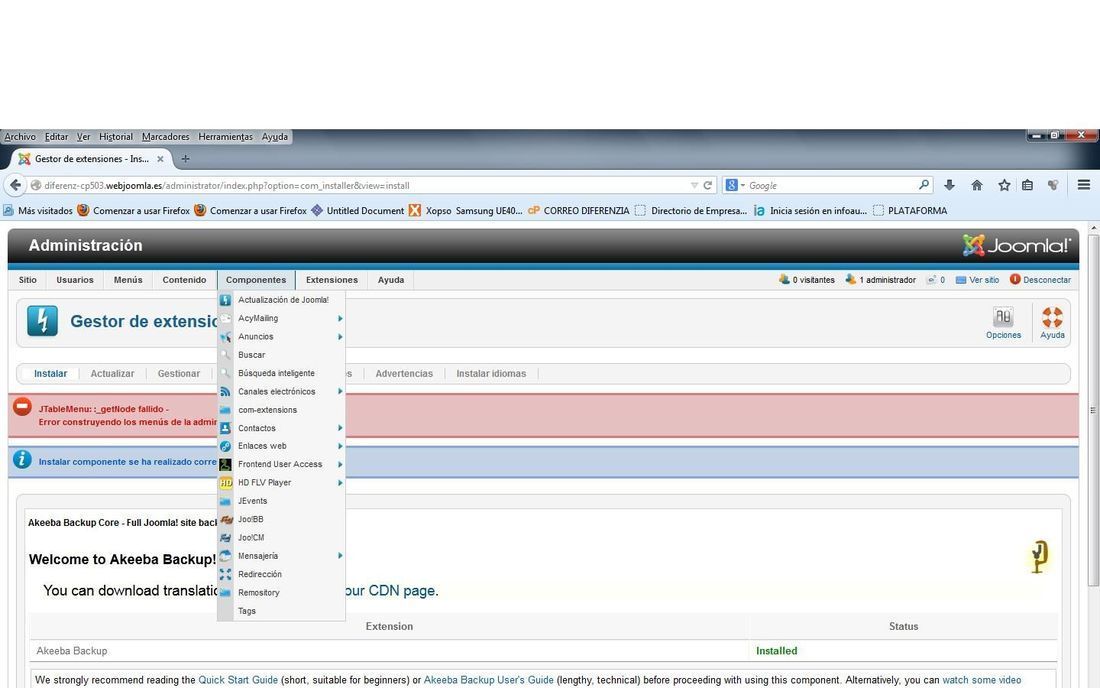This screenshot has width=1100, height=688.
Task: Click the Joomla! logo
Action: point(1017,245)
